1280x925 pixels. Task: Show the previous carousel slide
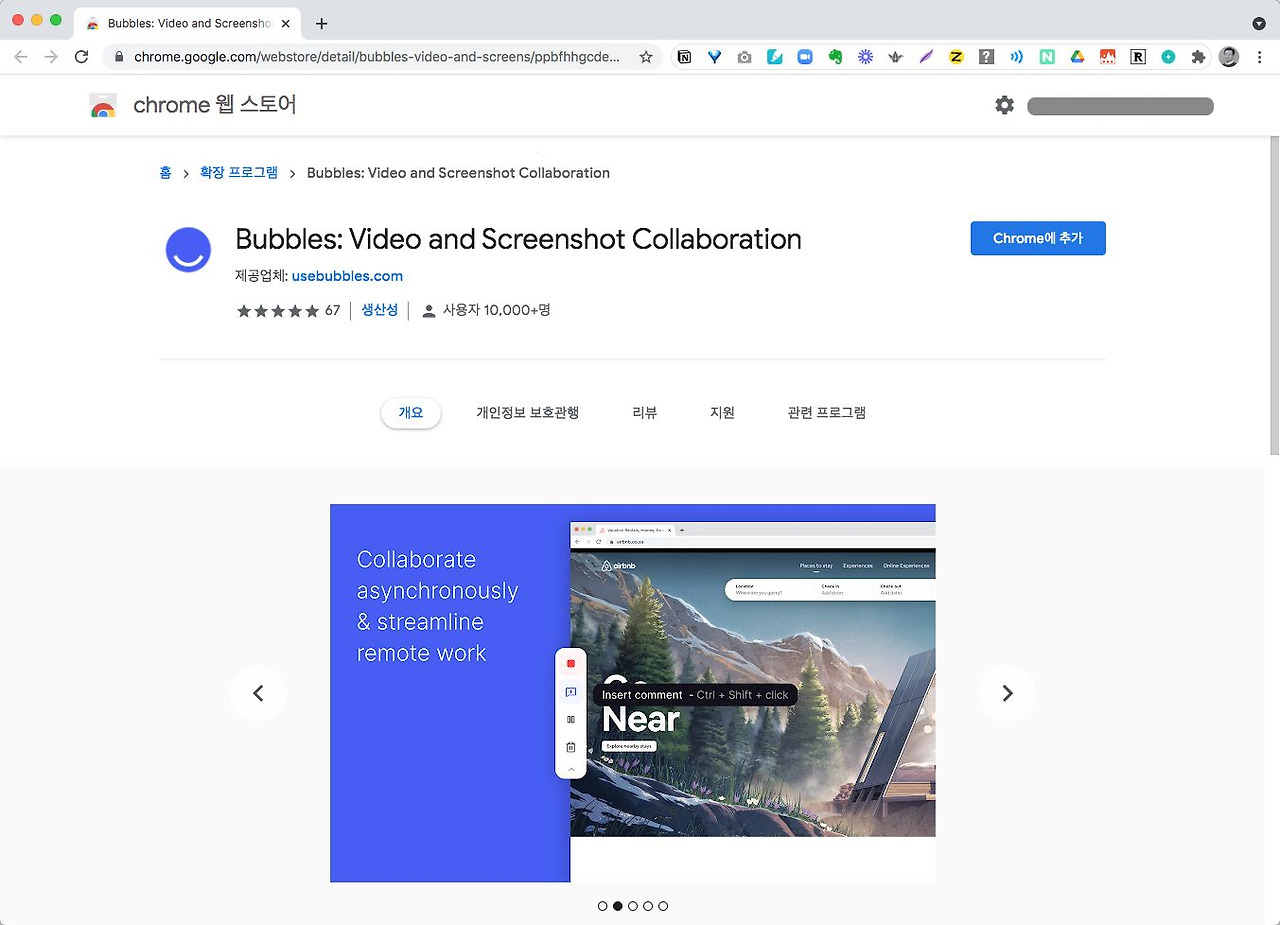tap(258, 693)
